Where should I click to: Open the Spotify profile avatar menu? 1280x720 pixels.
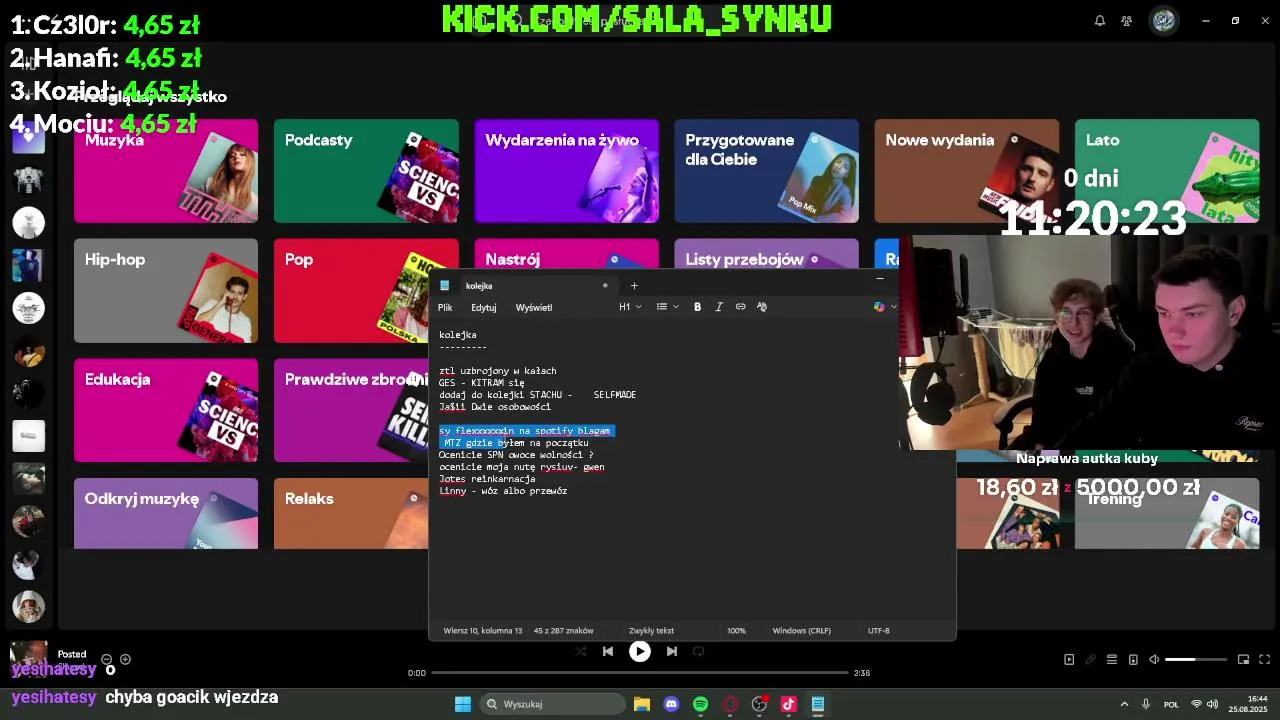pyautogui.click(x=1164, y=21)
